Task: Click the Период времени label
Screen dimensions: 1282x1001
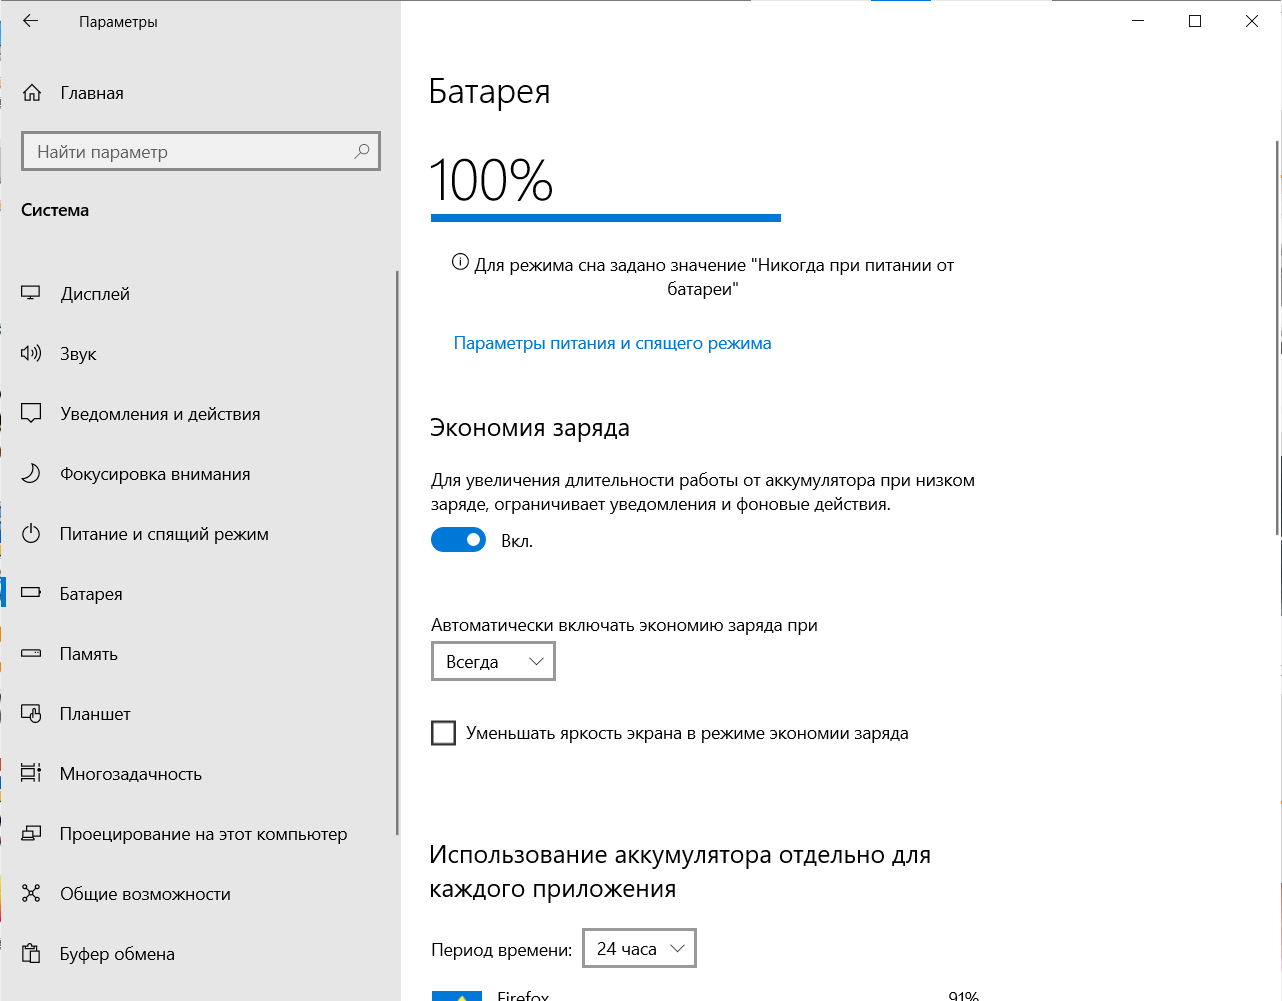Action: pyautogui.click(x=501, y=950)
